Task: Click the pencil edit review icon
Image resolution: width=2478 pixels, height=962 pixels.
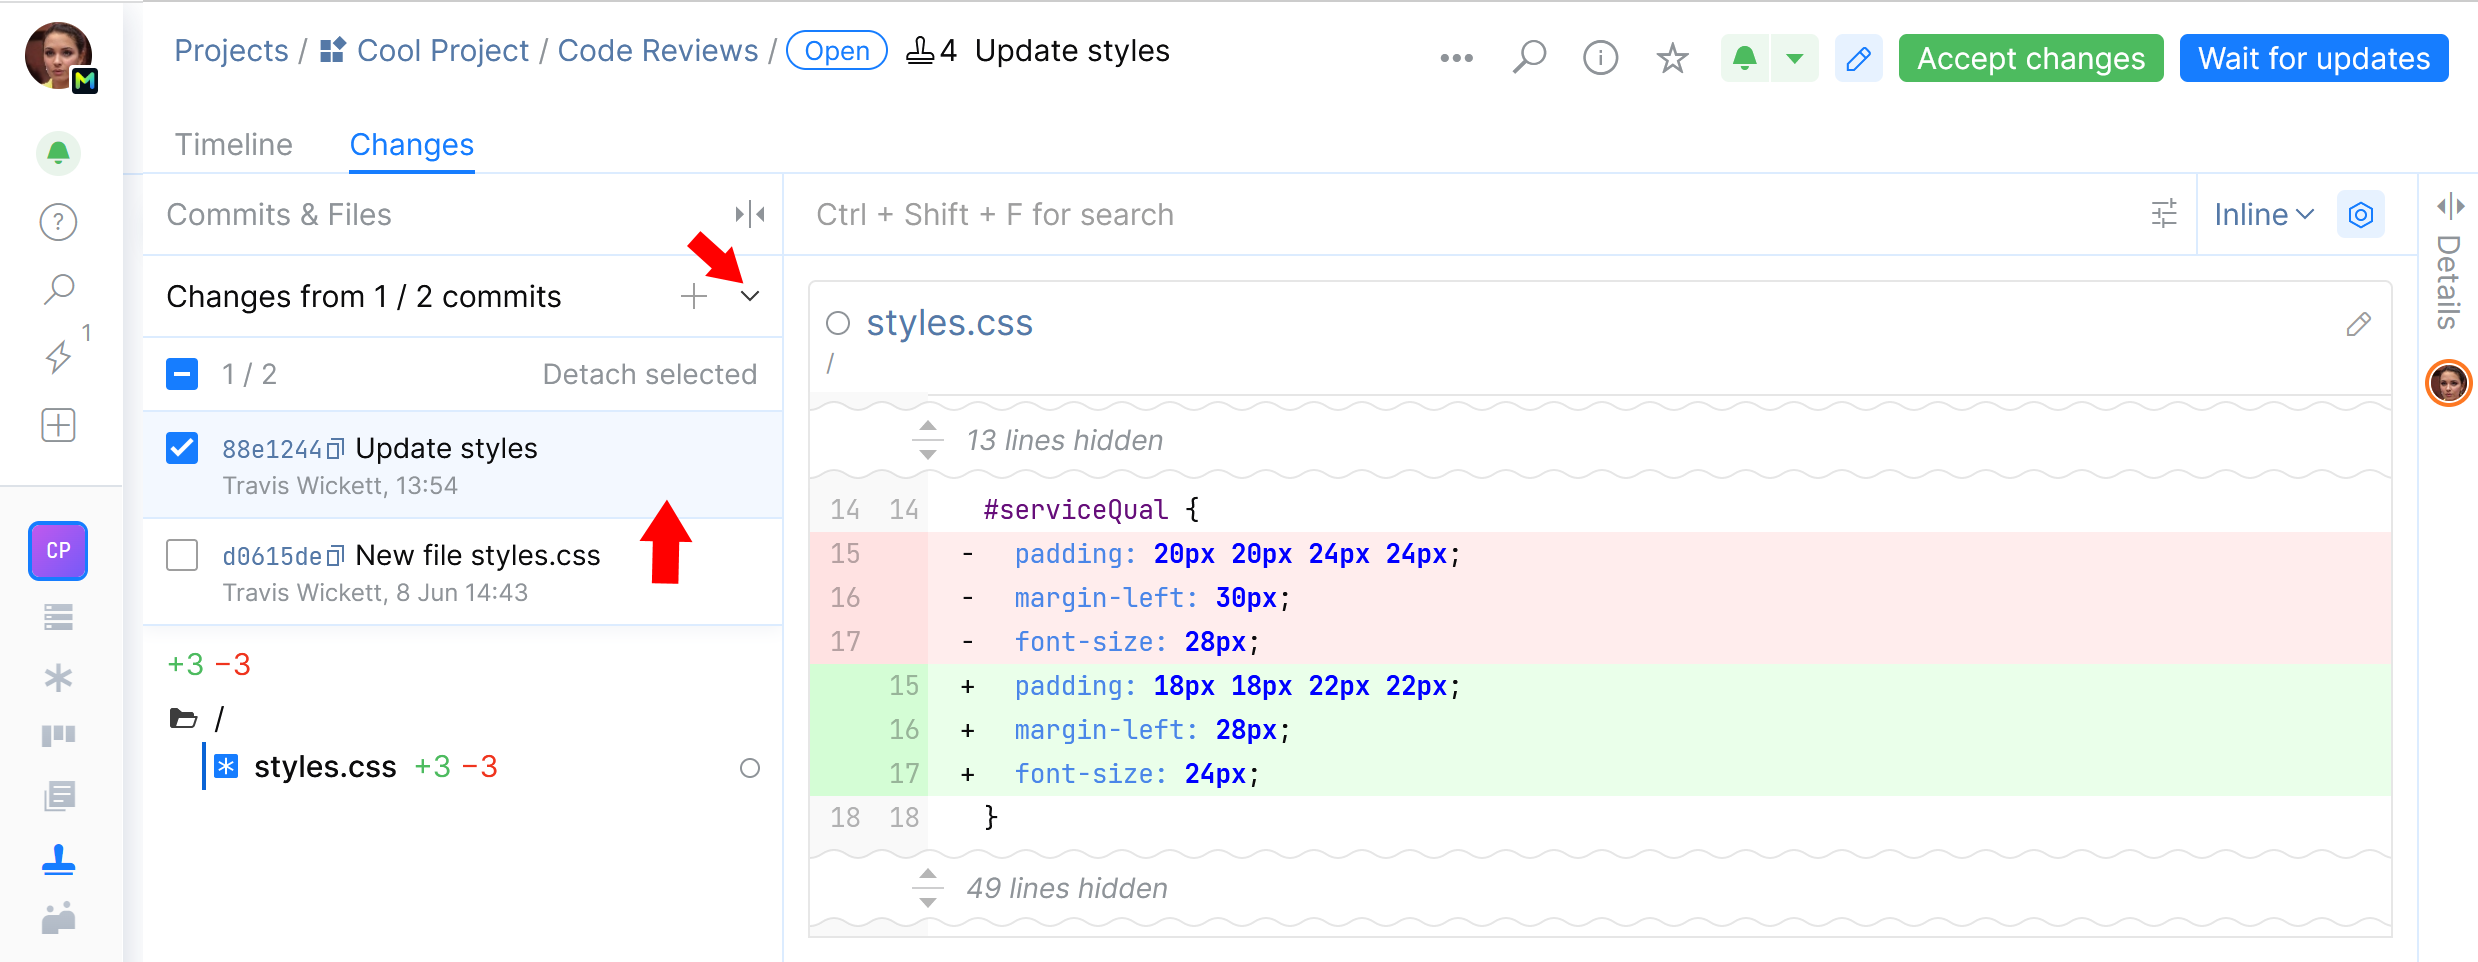Action: coord(1858,58)
